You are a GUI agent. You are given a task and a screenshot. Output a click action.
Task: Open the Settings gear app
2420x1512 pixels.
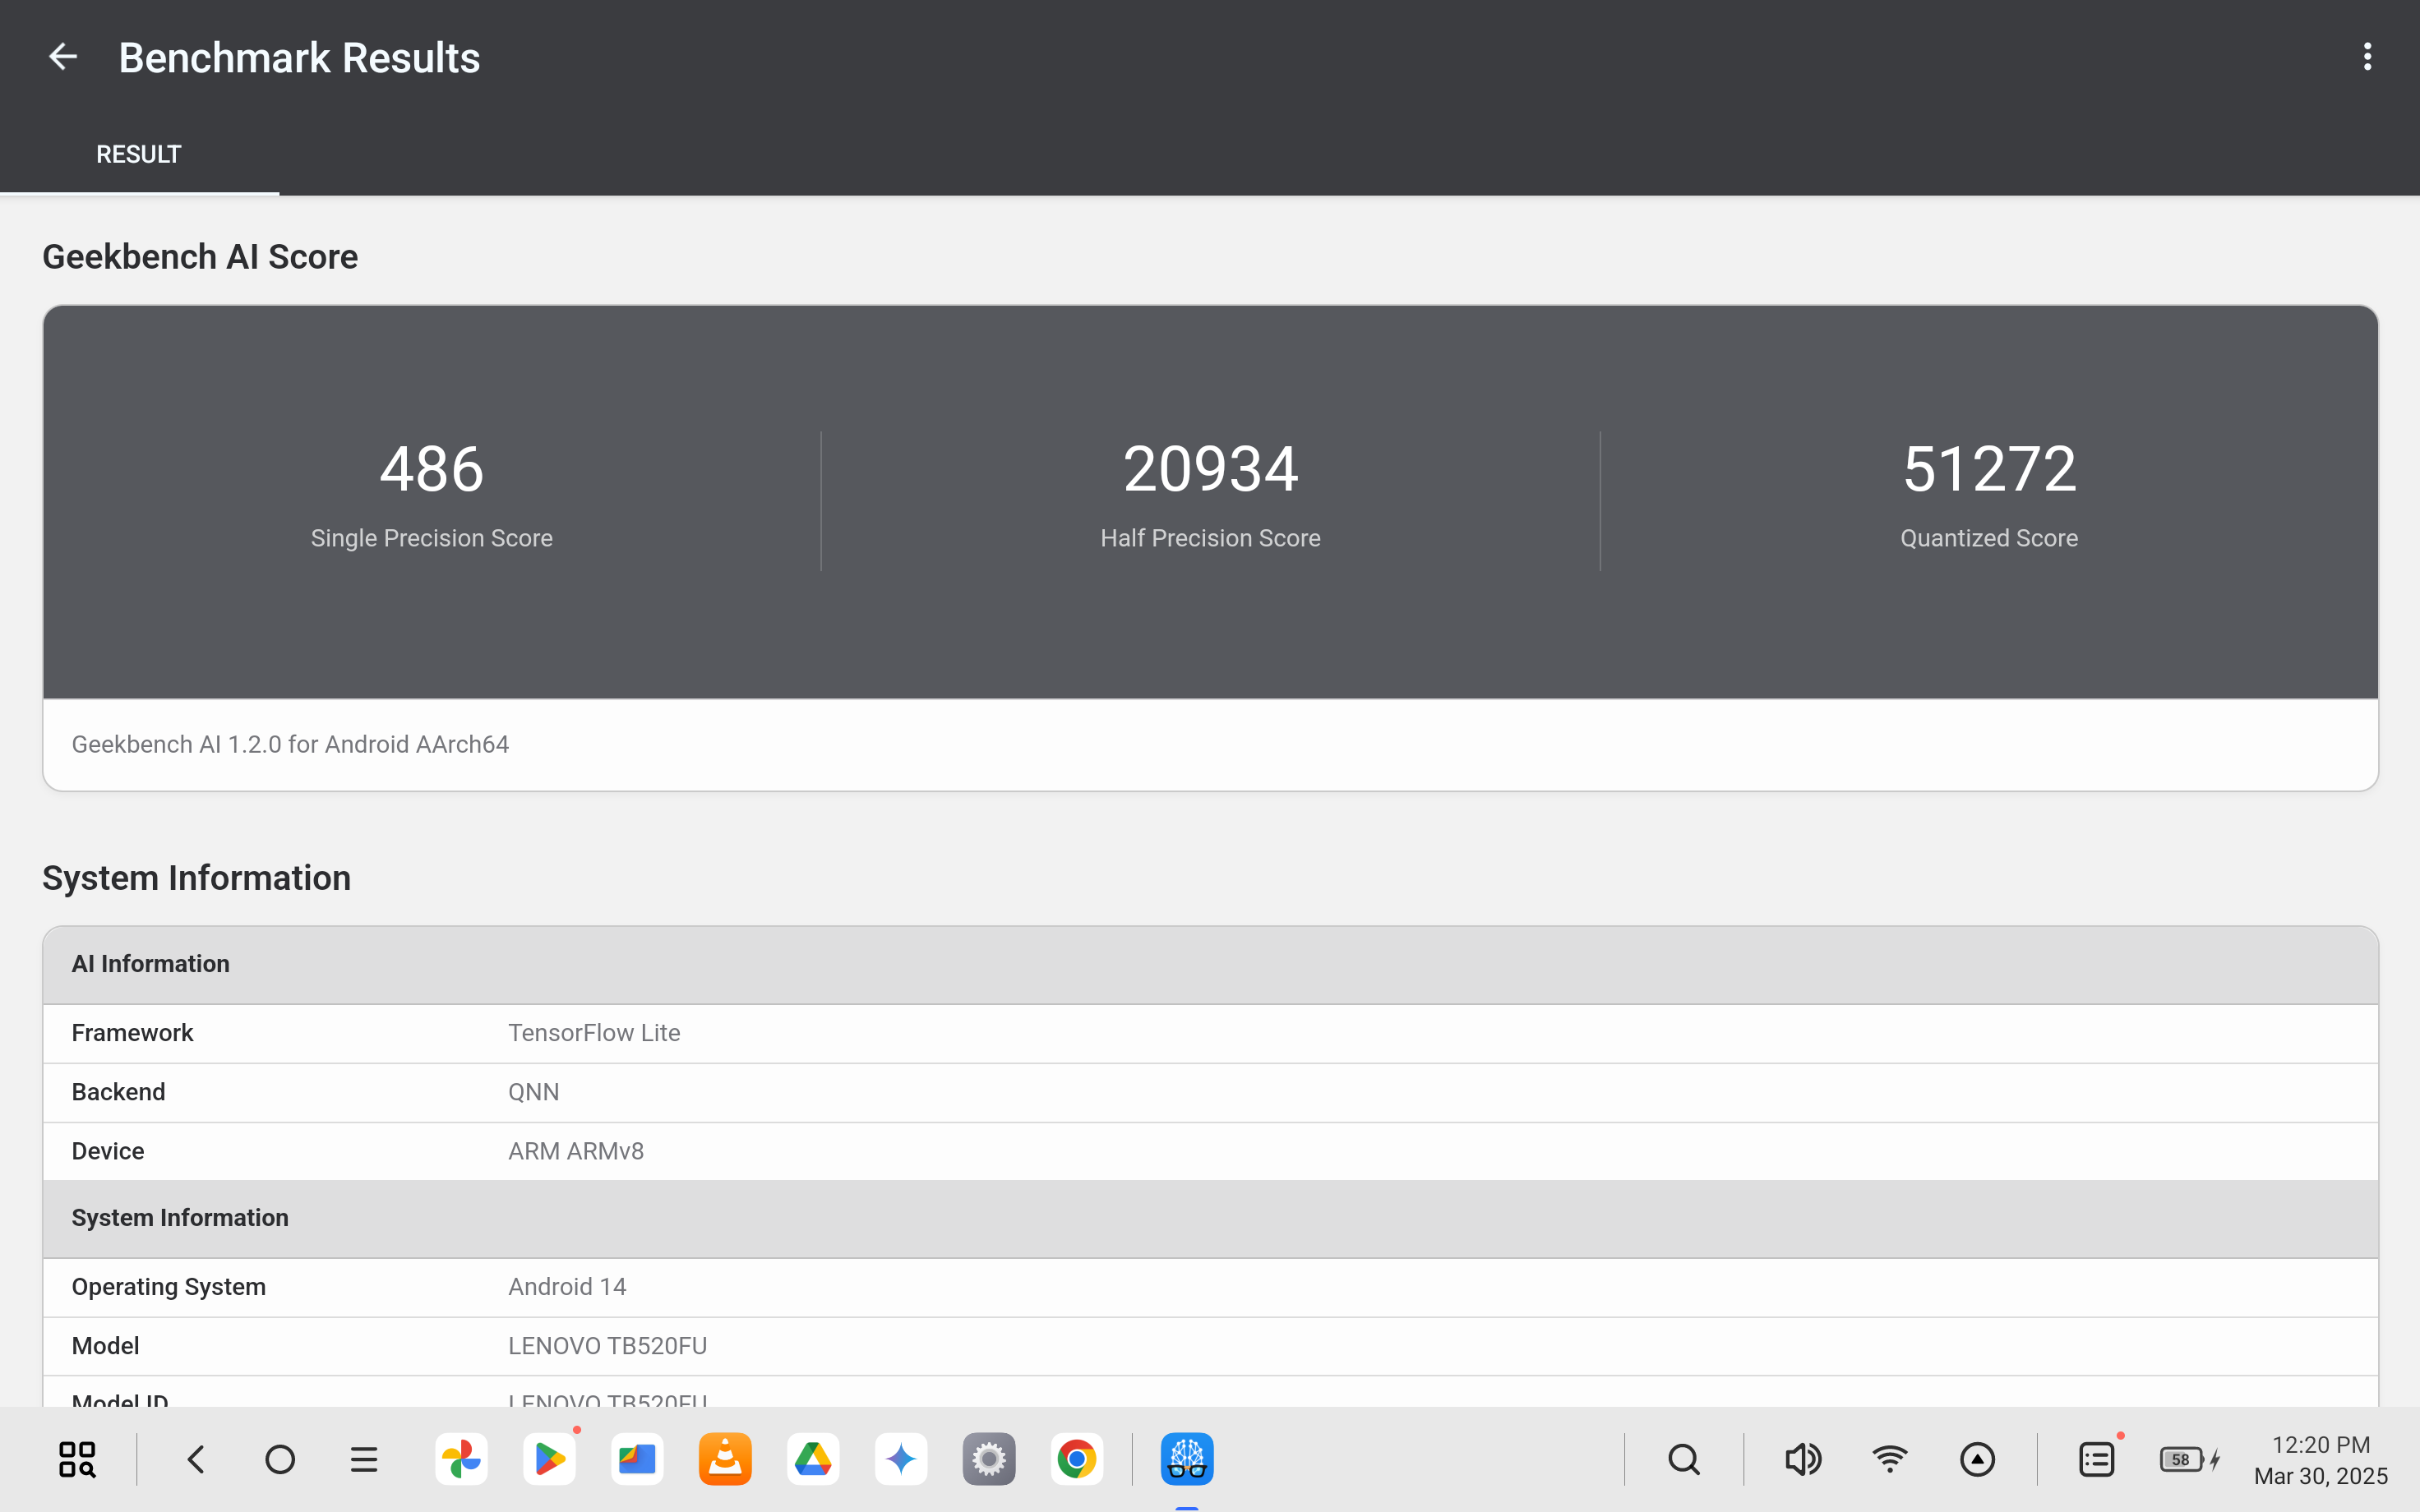pos(989,1459)
